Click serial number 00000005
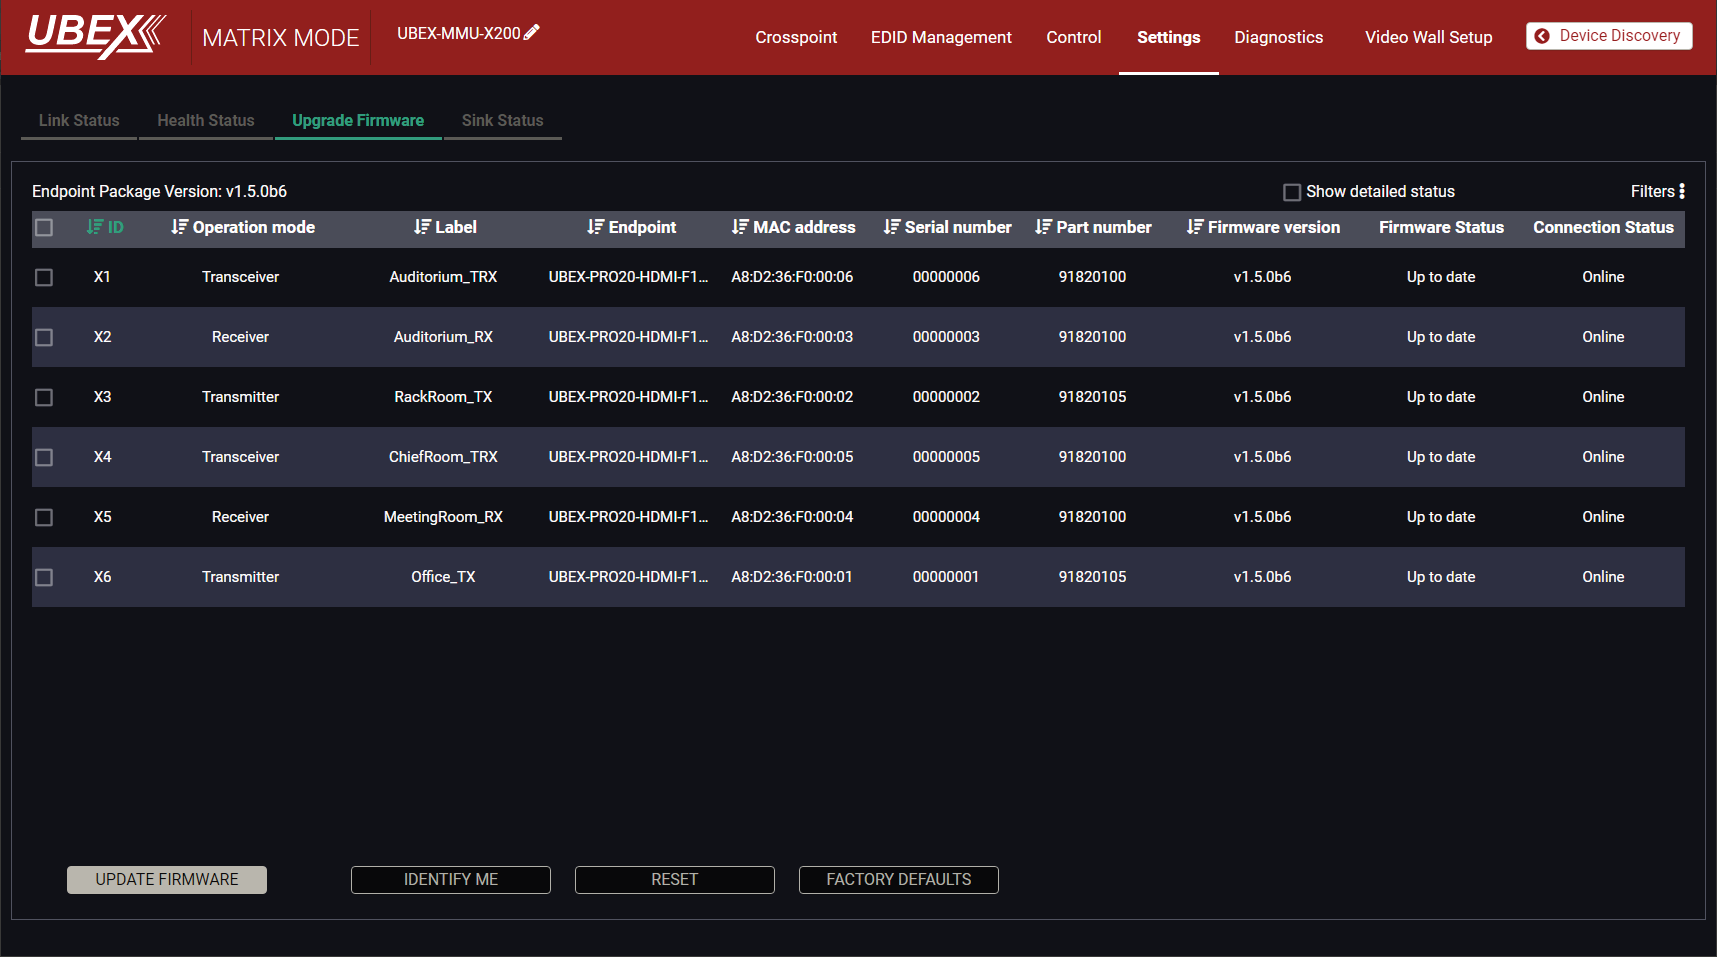Viewport: 1717px width, 957px height. (x=946, y=457)
